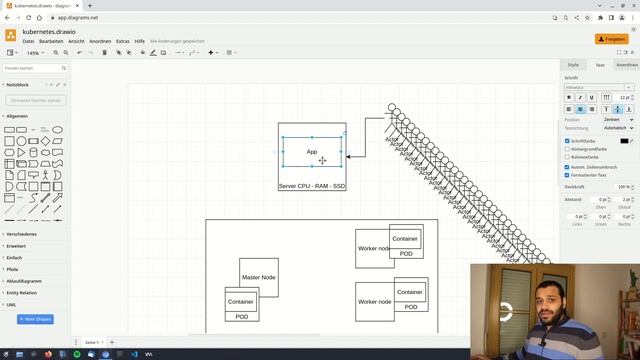This screenshot has width=640, height=360.
Task: Select the cylinder shape in shapes palette
Action: [33, 153]
